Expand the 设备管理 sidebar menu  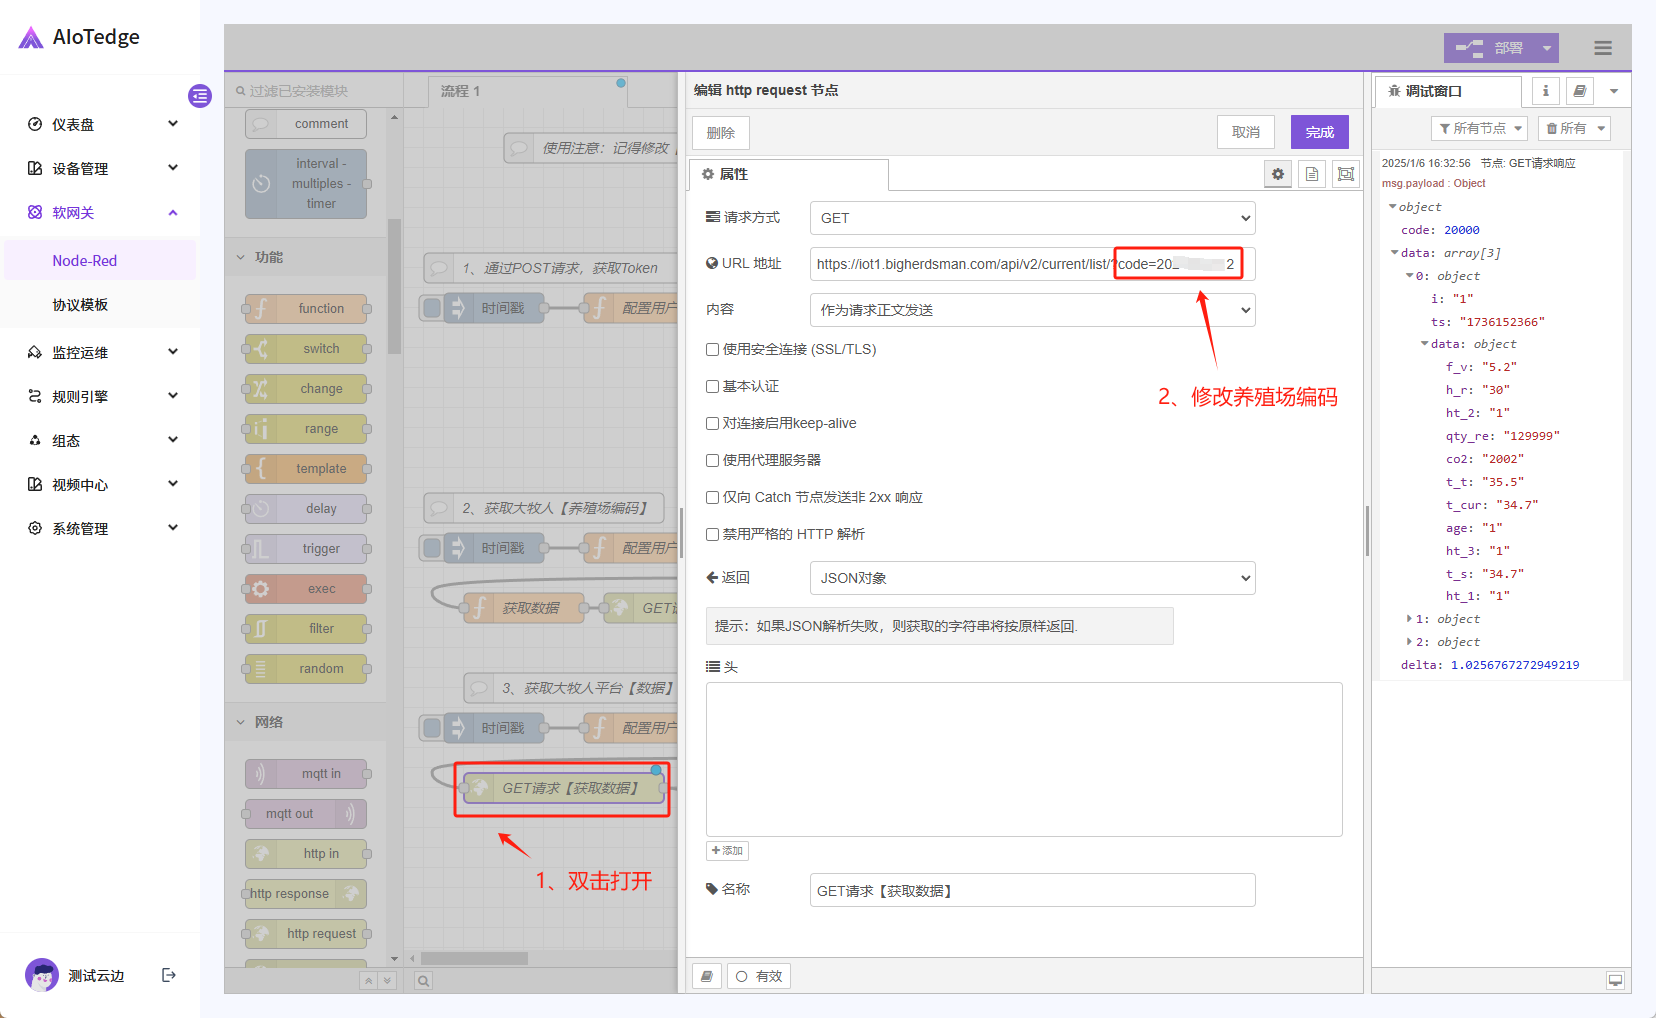[x=100, y=168]
